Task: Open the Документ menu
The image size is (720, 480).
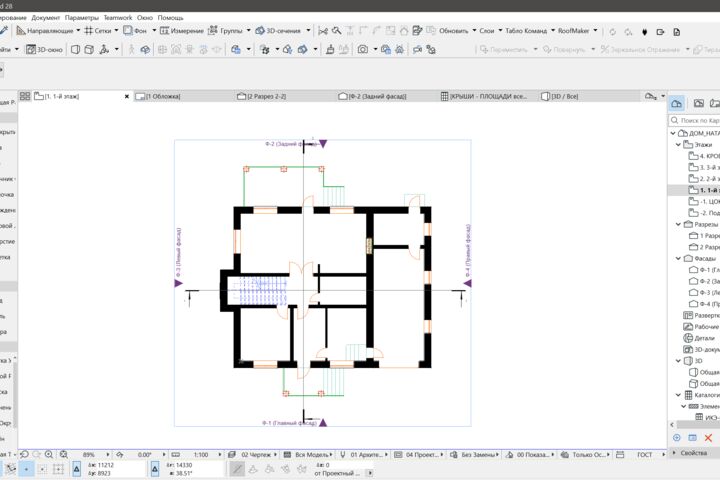Action: tap(45, 17)
